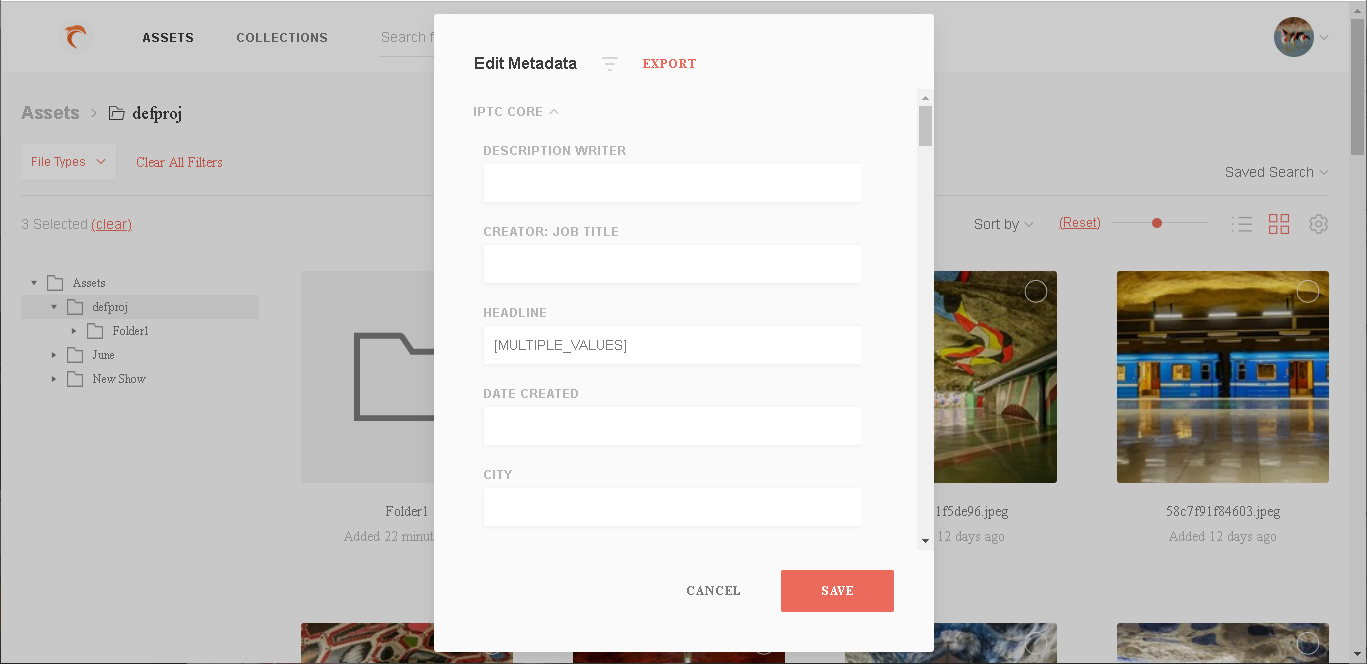
Task: Click the EXPORT link
Action: click(669, 64)
